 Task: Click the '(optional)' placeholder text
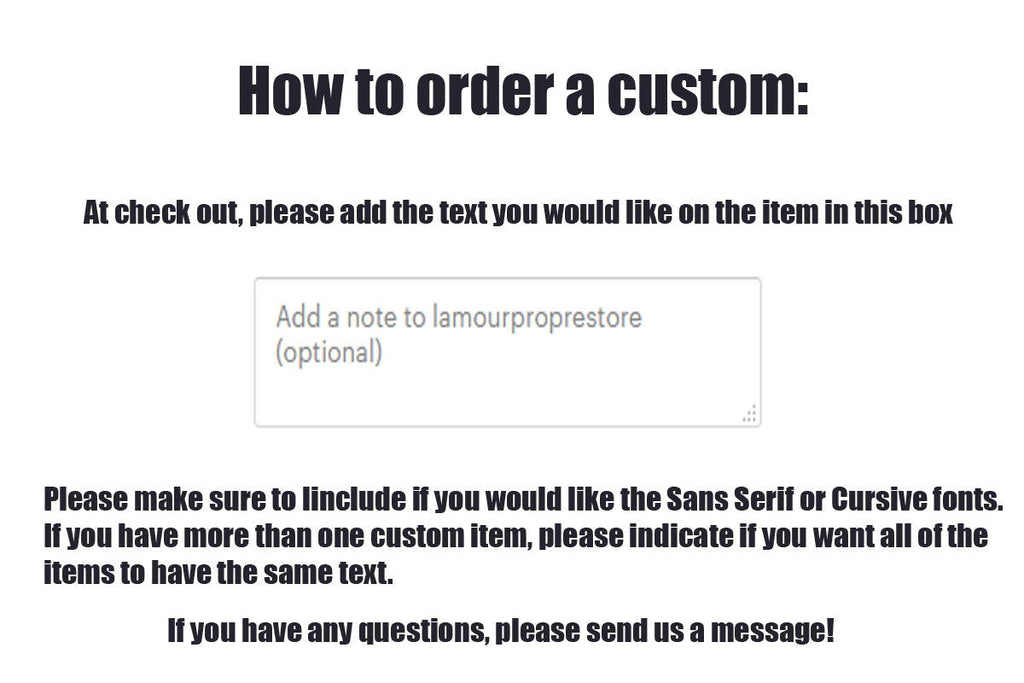click(328, 353)
